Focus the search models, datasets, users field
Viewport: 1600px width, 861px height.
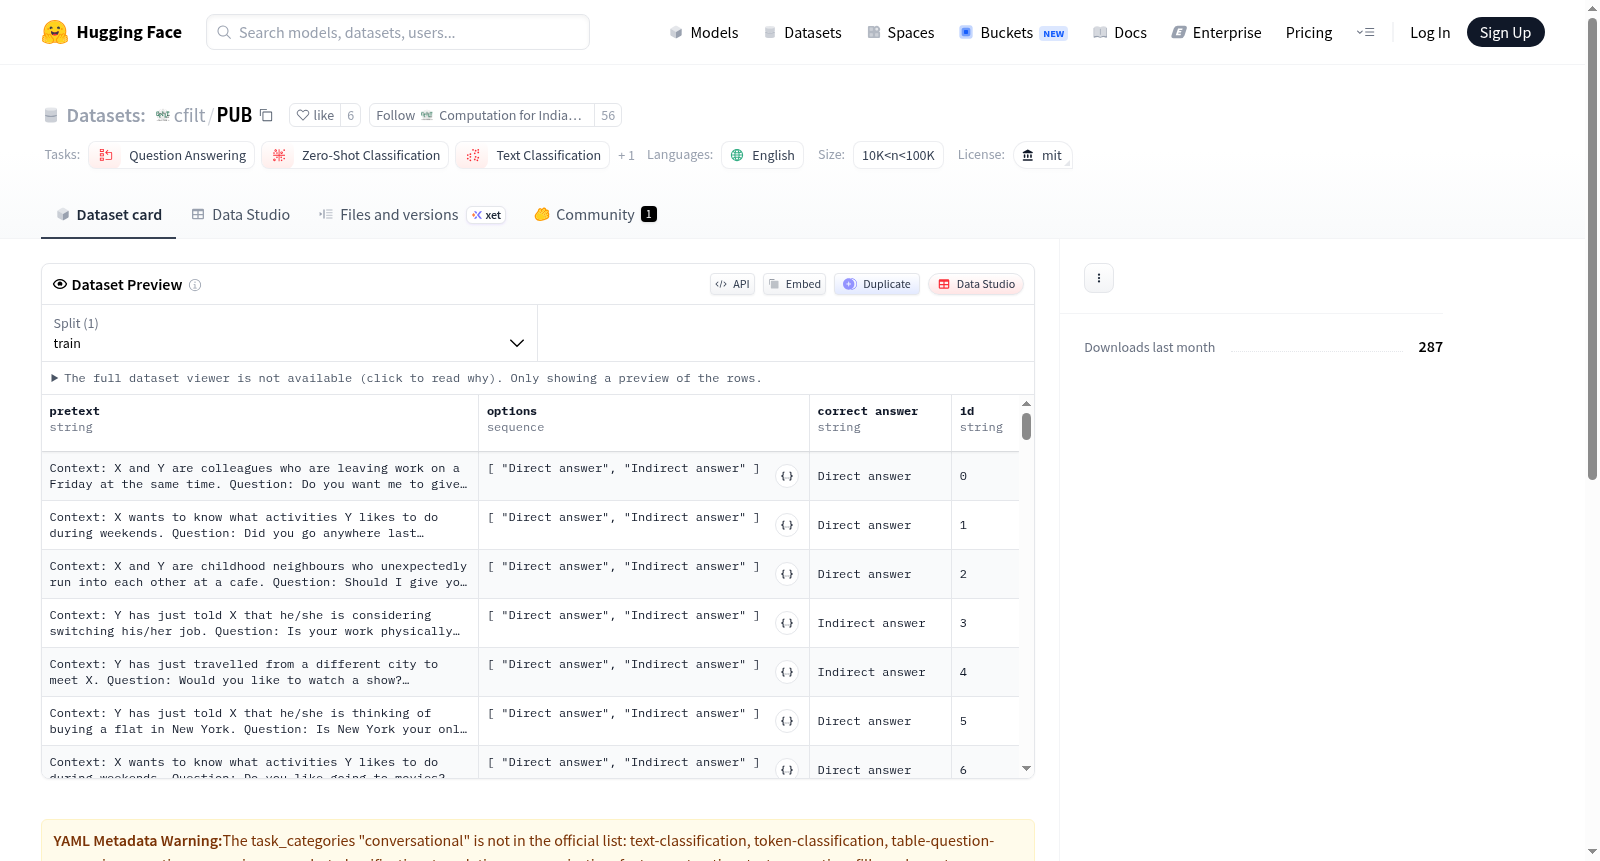pos(398,32)
